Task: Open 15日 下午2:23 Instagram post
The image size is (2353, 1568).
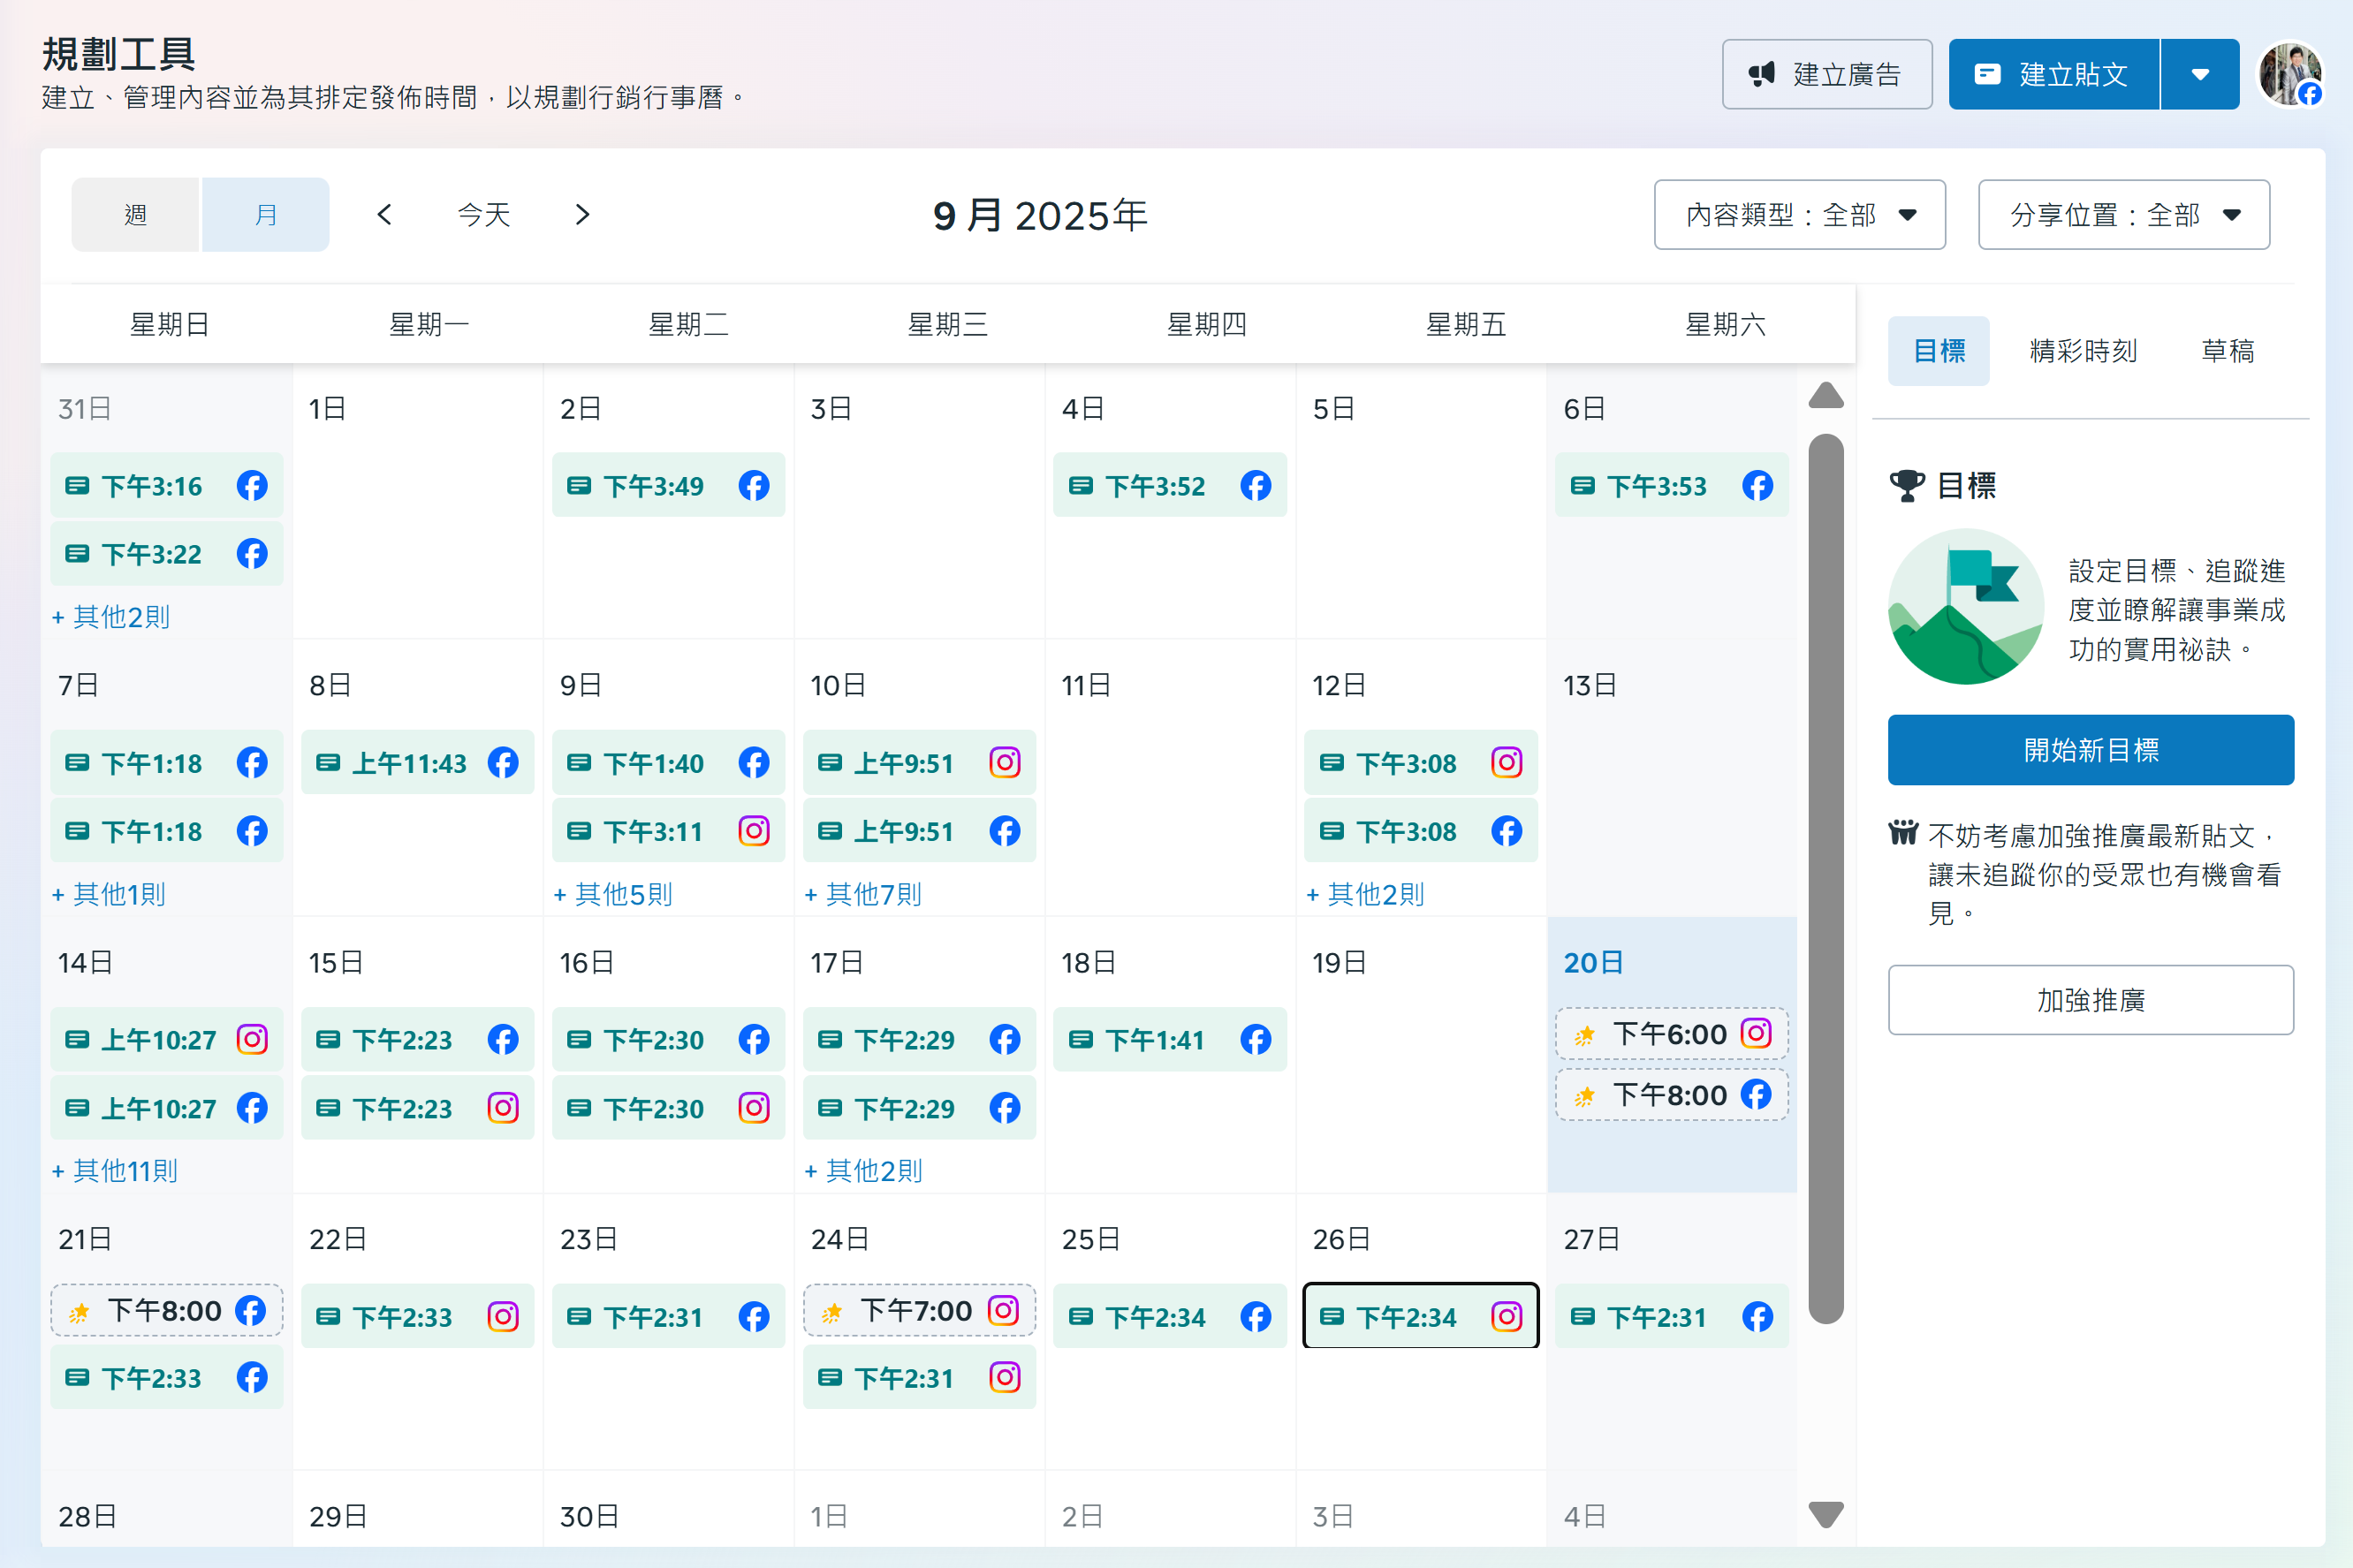Action: [417, 1108]
